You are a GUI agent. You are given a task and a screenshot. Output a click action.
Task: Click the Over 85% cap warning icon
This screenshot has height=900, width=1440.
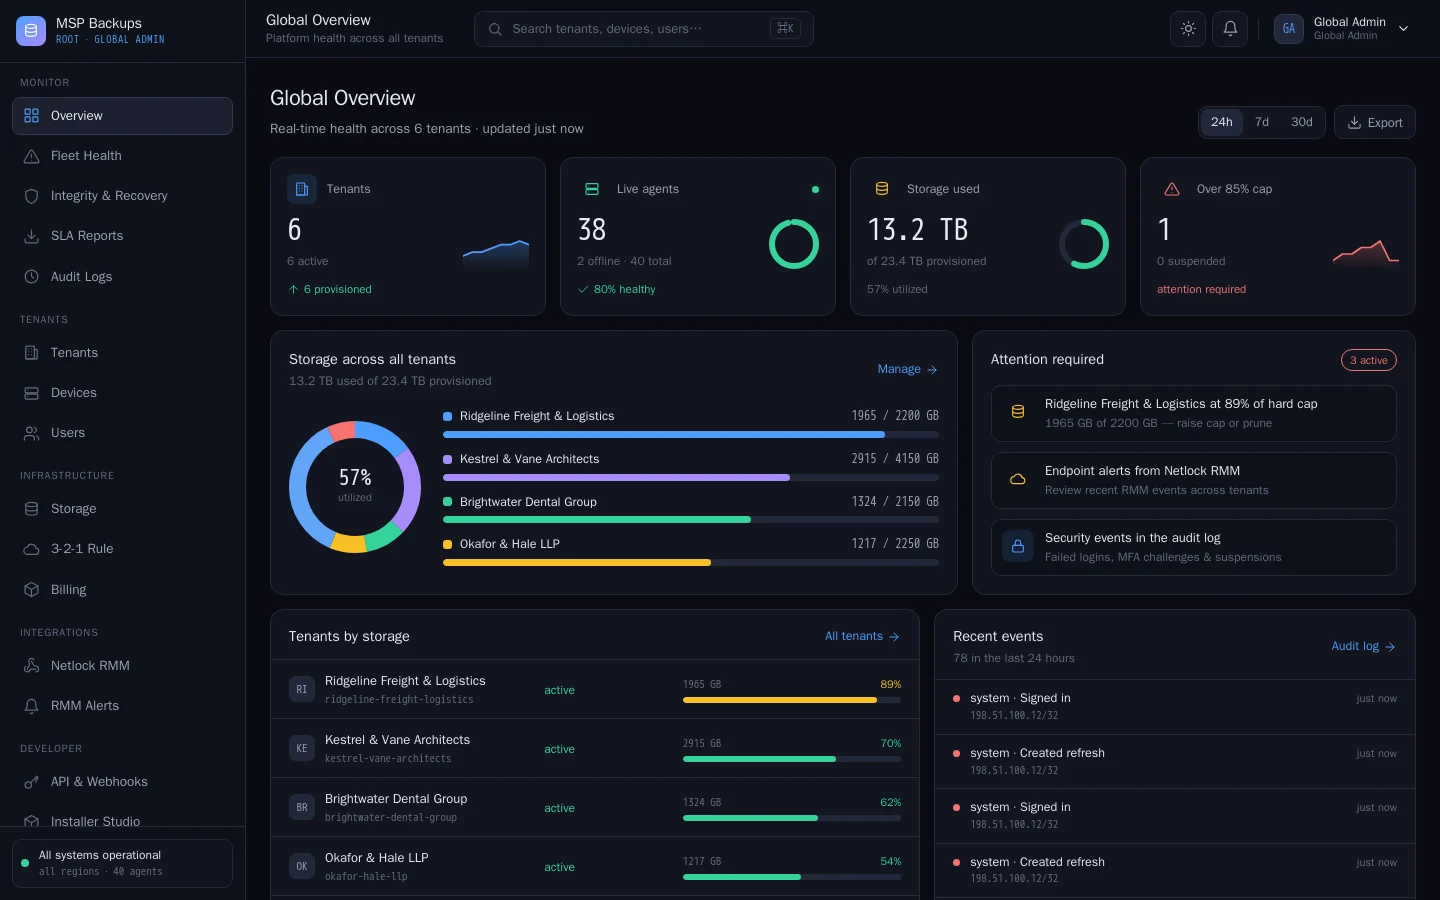[x=1172, y=188]
